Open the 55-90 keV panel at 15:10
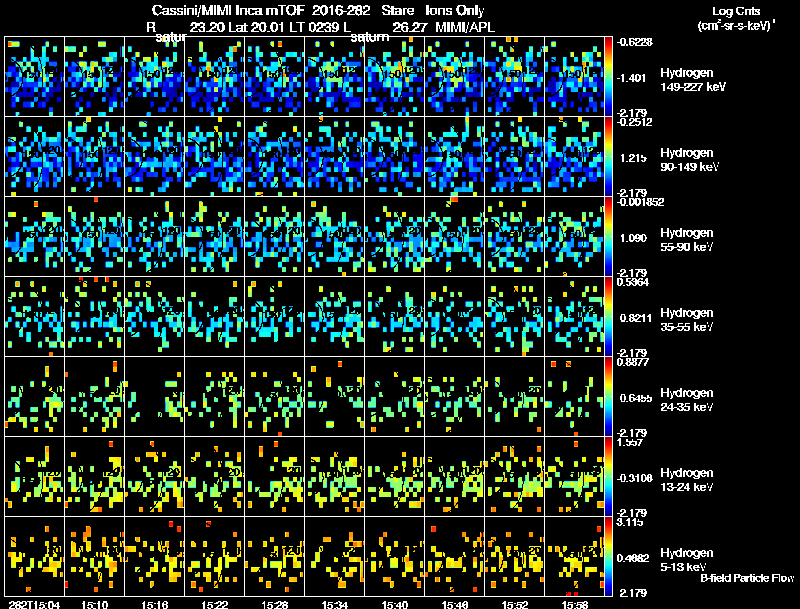 pyautogui.click(x=94, y=237)
